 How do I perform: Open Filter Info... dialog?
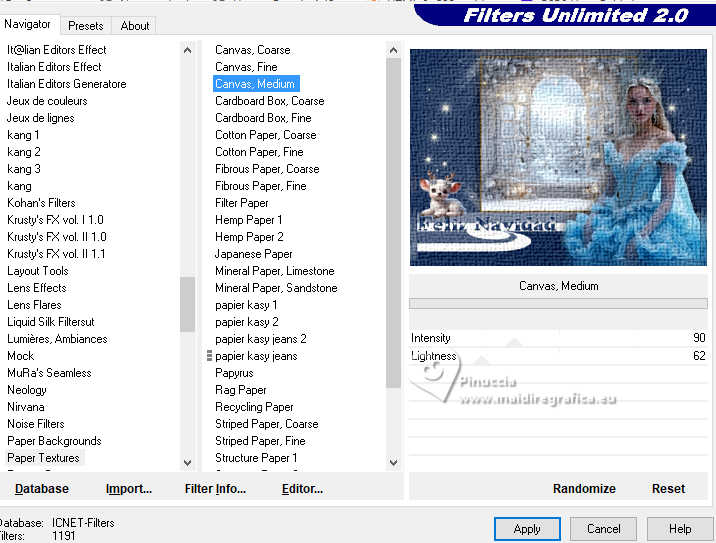pyautogui.click(x=215, y=489)
